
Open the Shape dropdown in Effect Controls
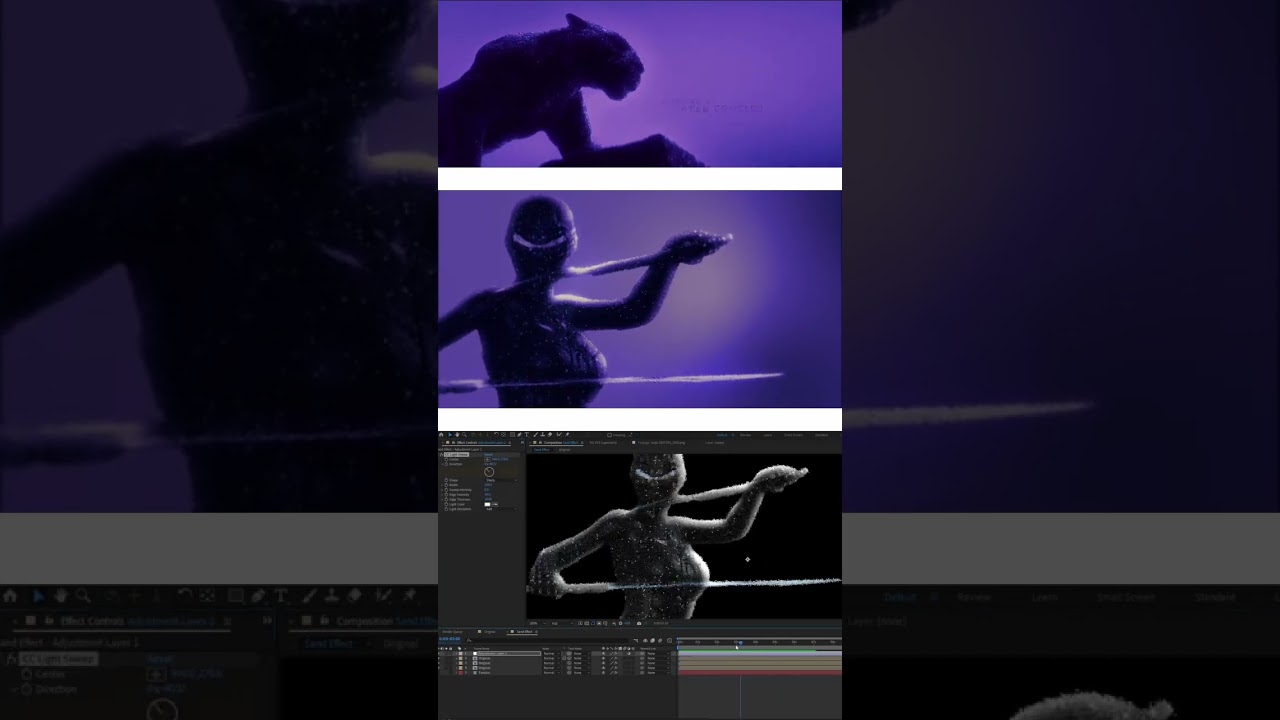point(502,480)
